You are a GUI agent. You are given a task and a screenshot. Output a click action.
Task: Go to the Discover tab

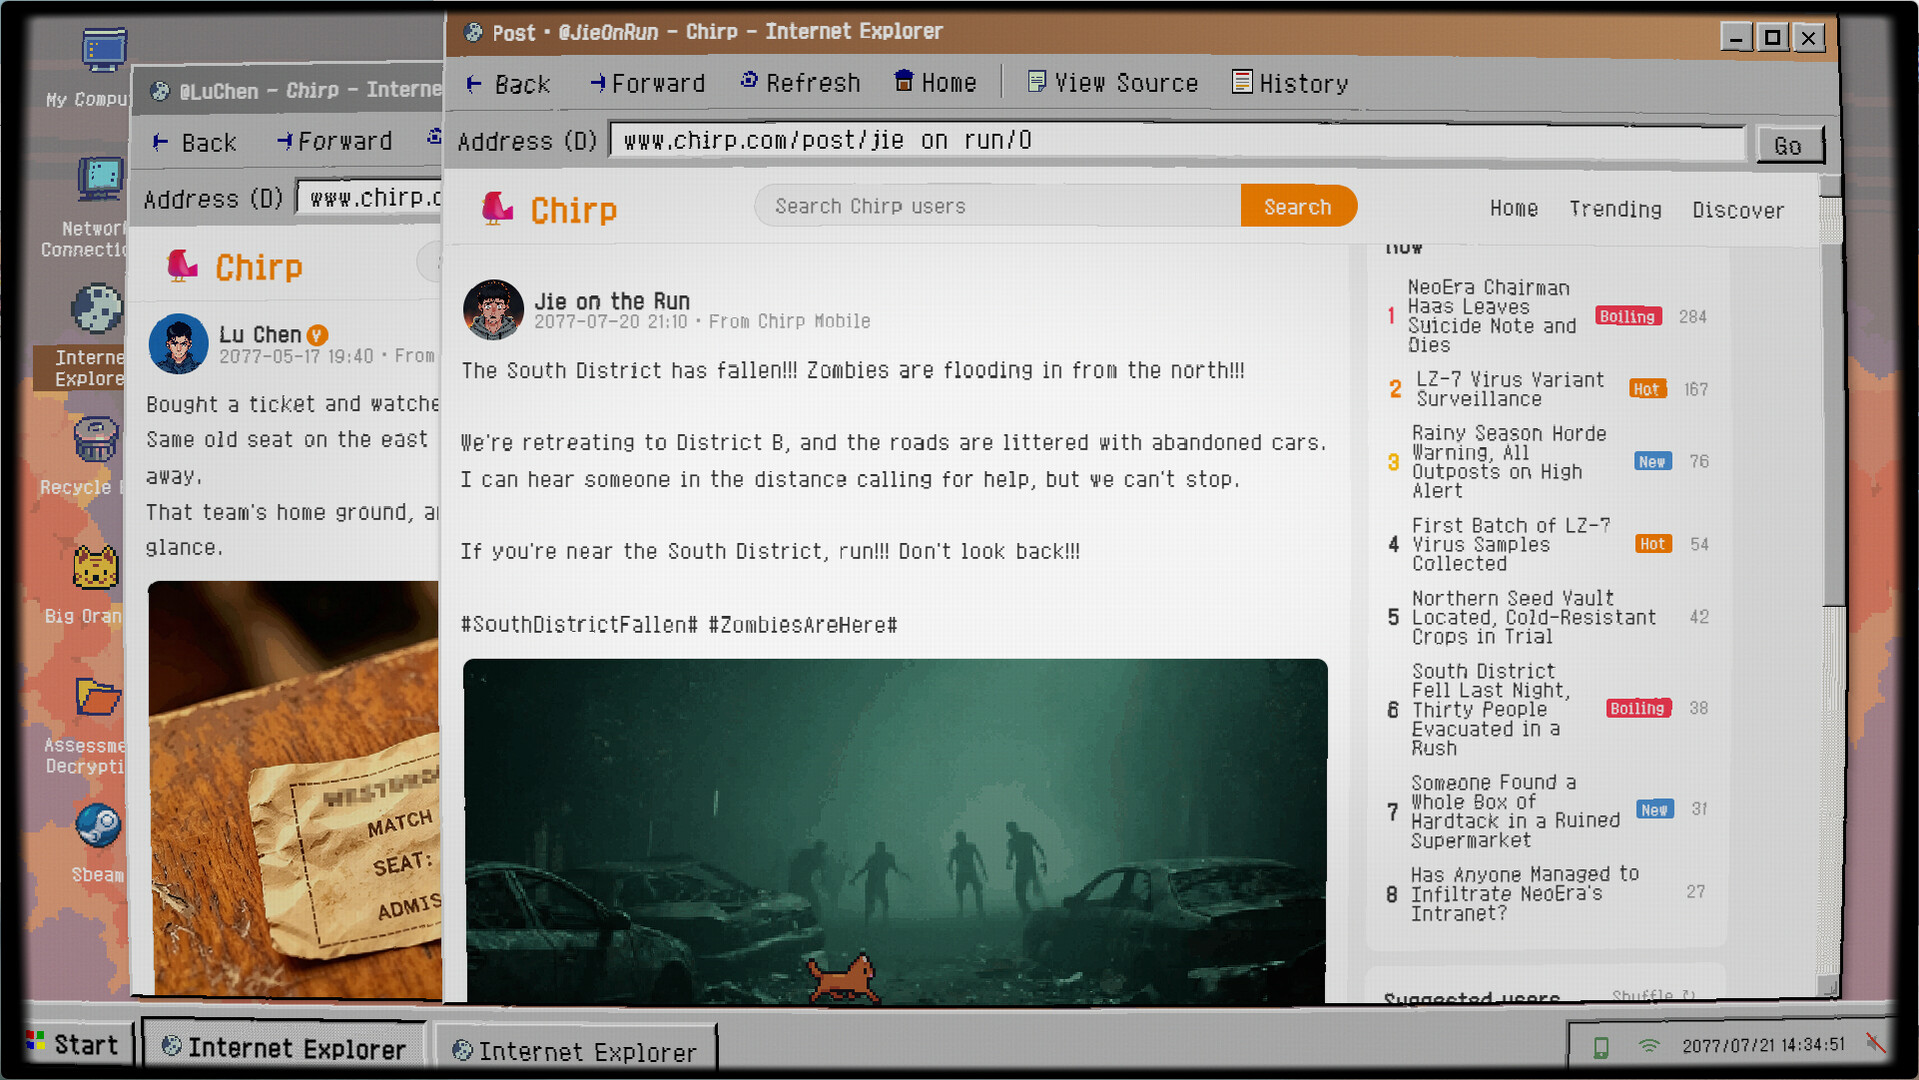point(1738,210)
